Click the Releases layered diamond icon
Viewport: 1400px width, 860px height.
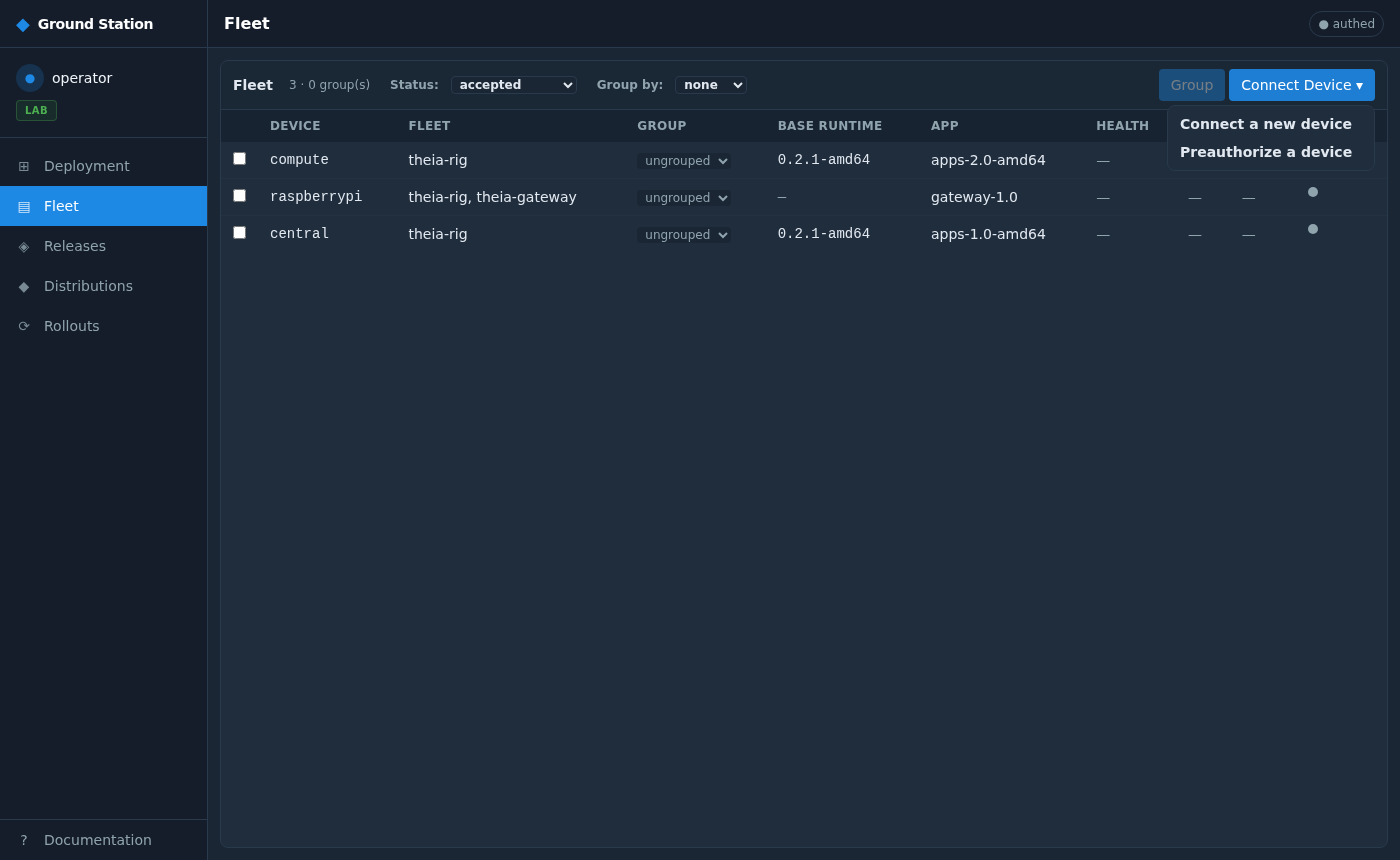click(24, 246)
